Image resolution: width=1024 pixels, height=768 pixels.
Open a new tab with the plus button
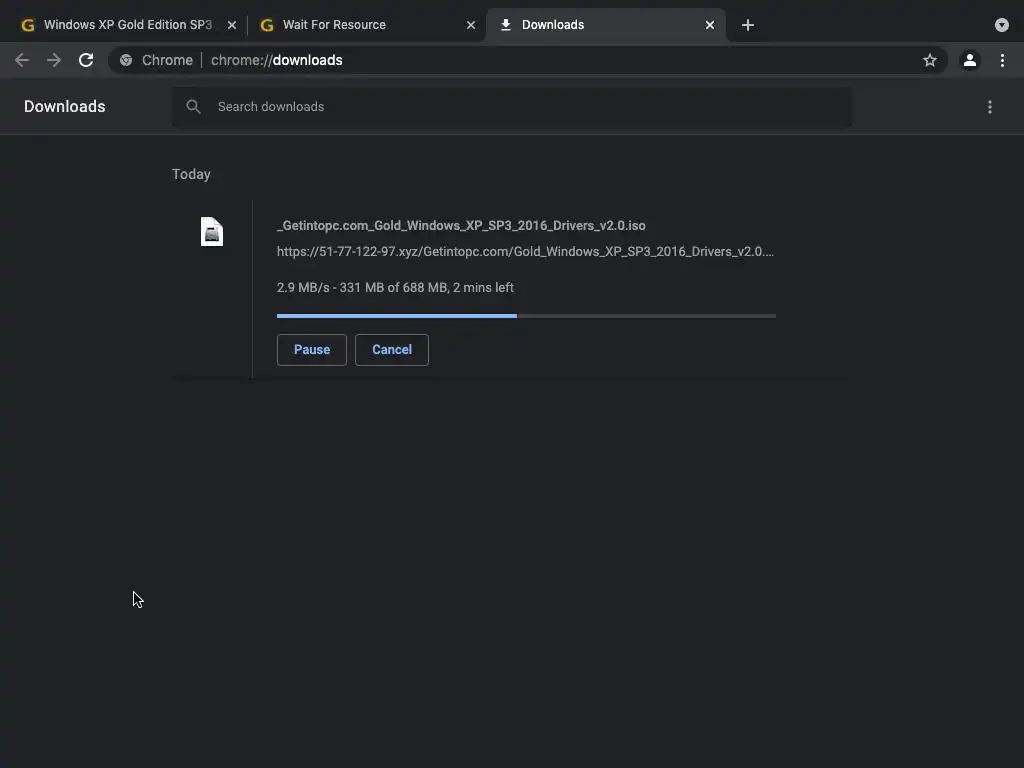coord(748,25)
